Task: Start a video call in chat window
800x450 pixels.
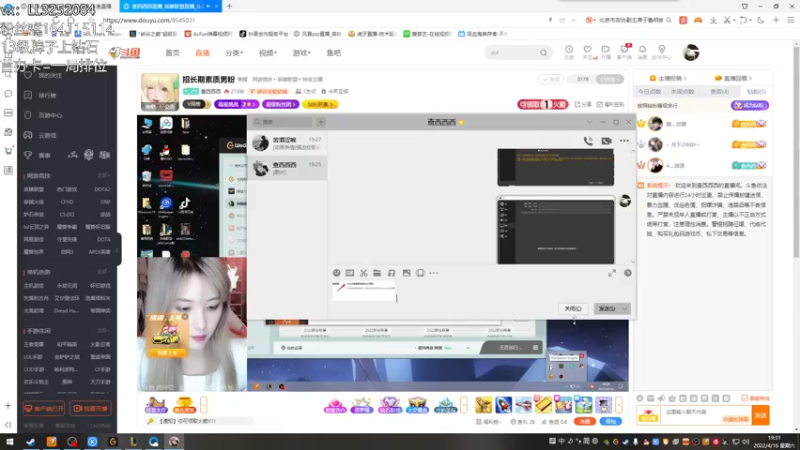Action: pyautogui.click(x=606, y=141)
